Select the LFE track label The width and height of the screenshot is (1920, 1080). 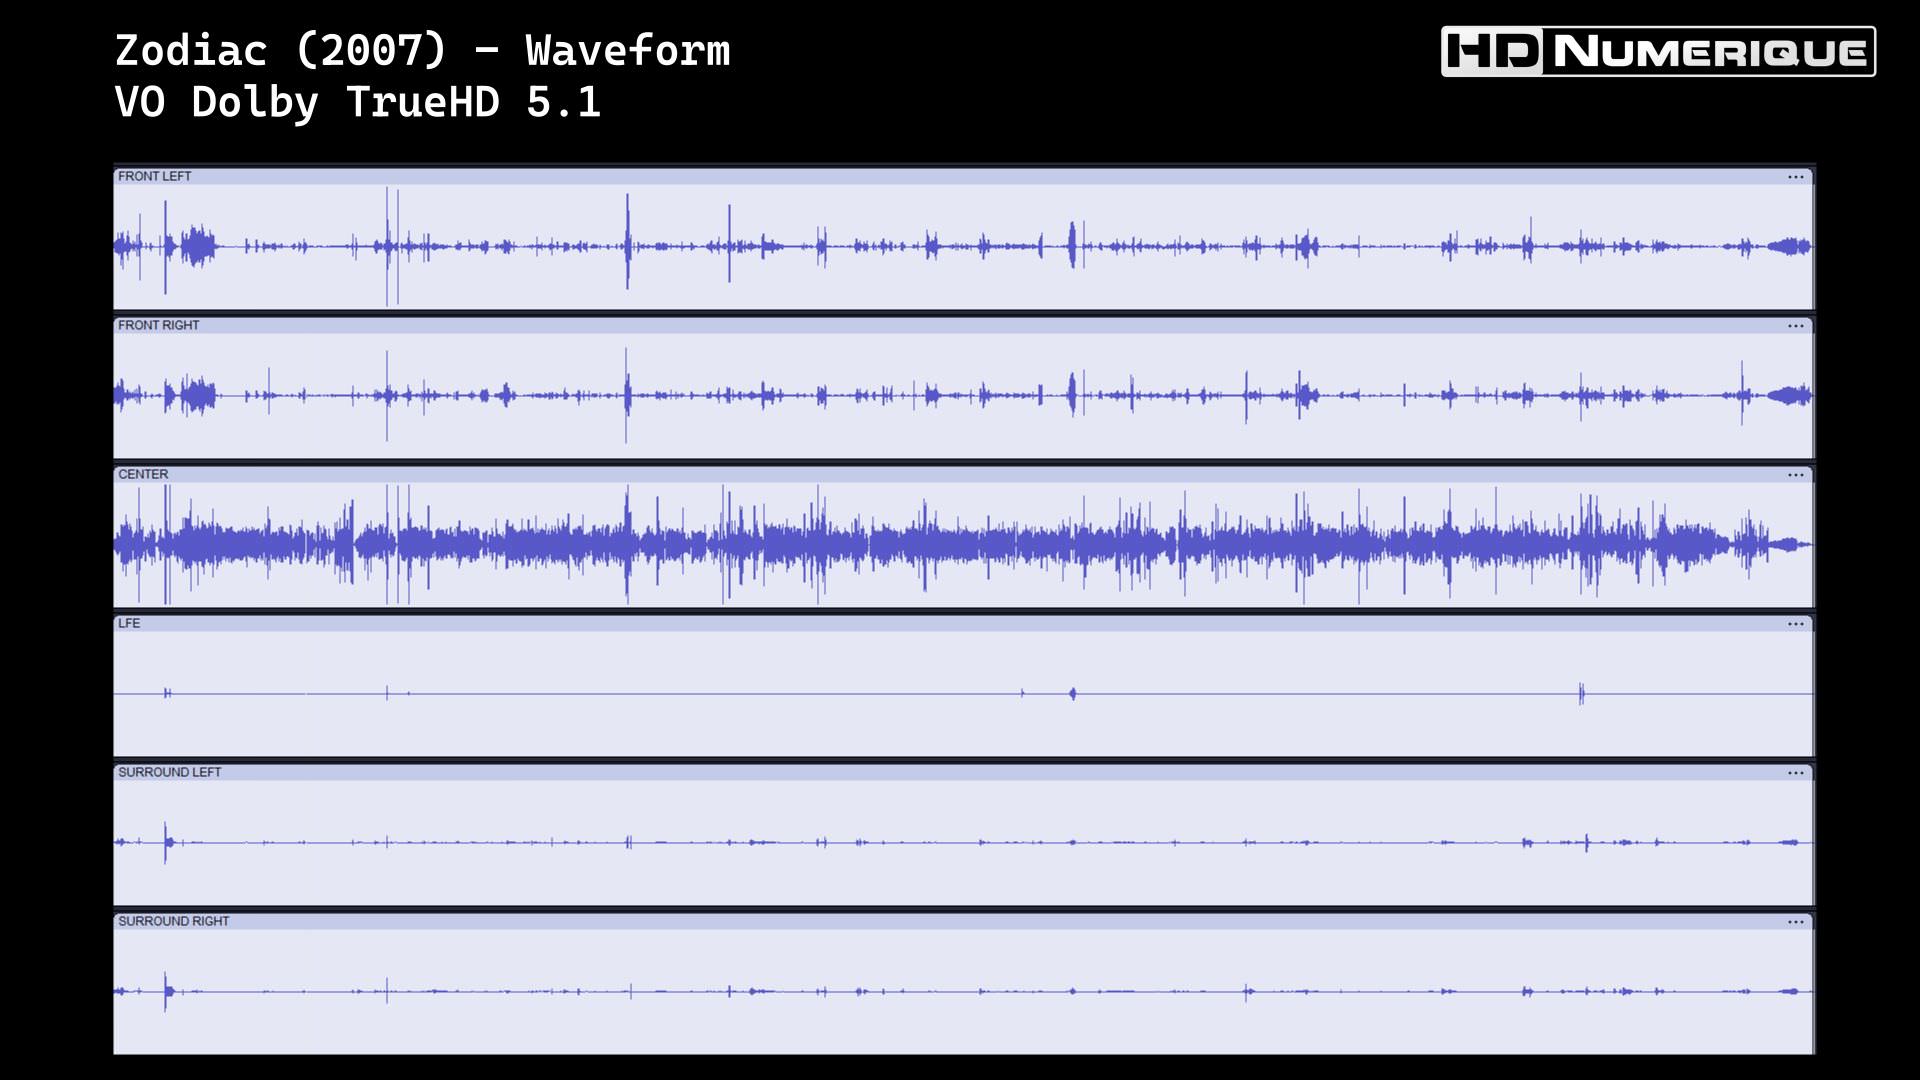click(x=129, y=623)
